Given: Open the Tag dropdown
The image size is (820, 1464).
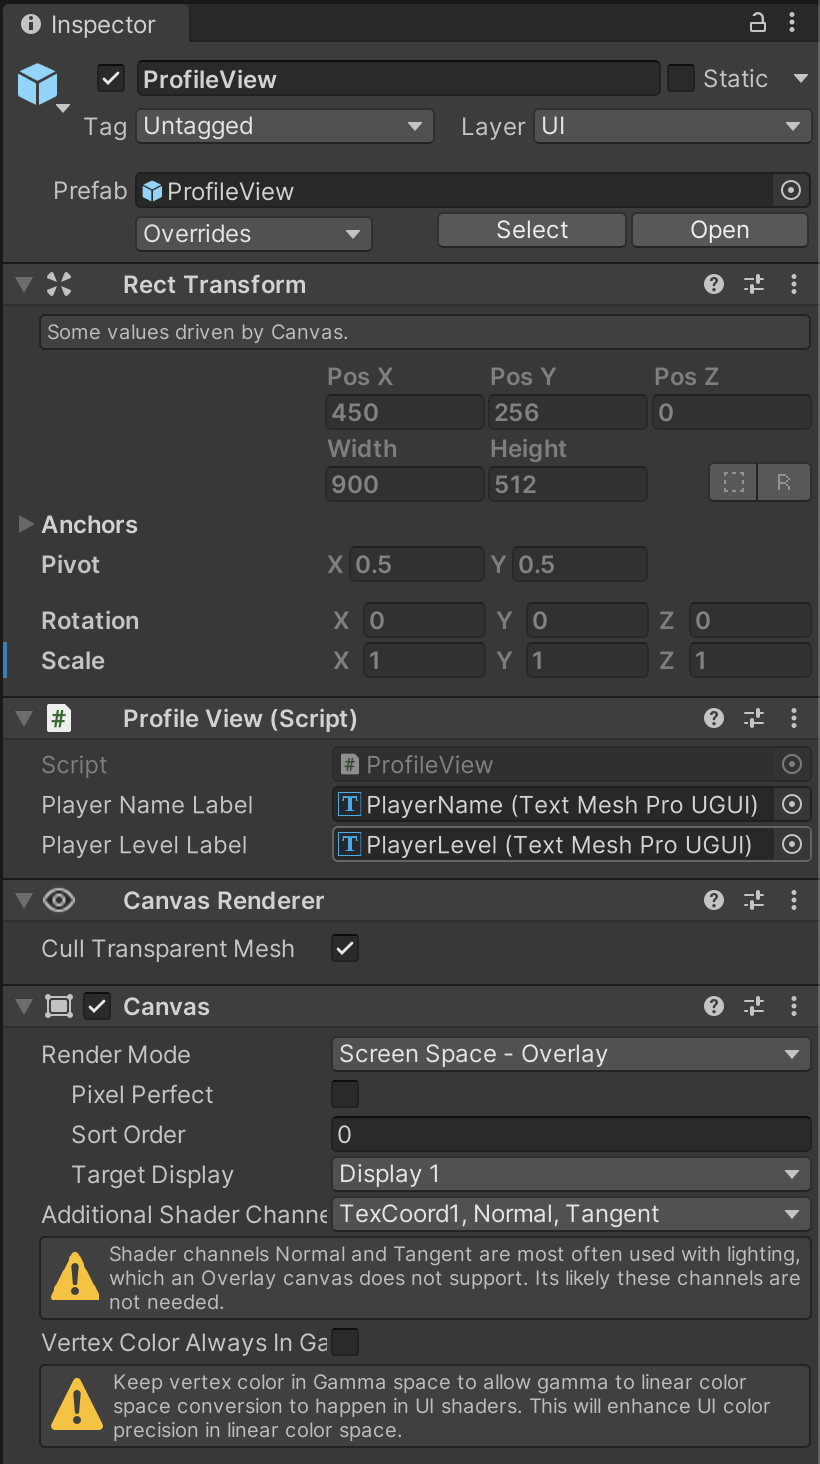Looking at the screenshot, I should tap(284, 126).
